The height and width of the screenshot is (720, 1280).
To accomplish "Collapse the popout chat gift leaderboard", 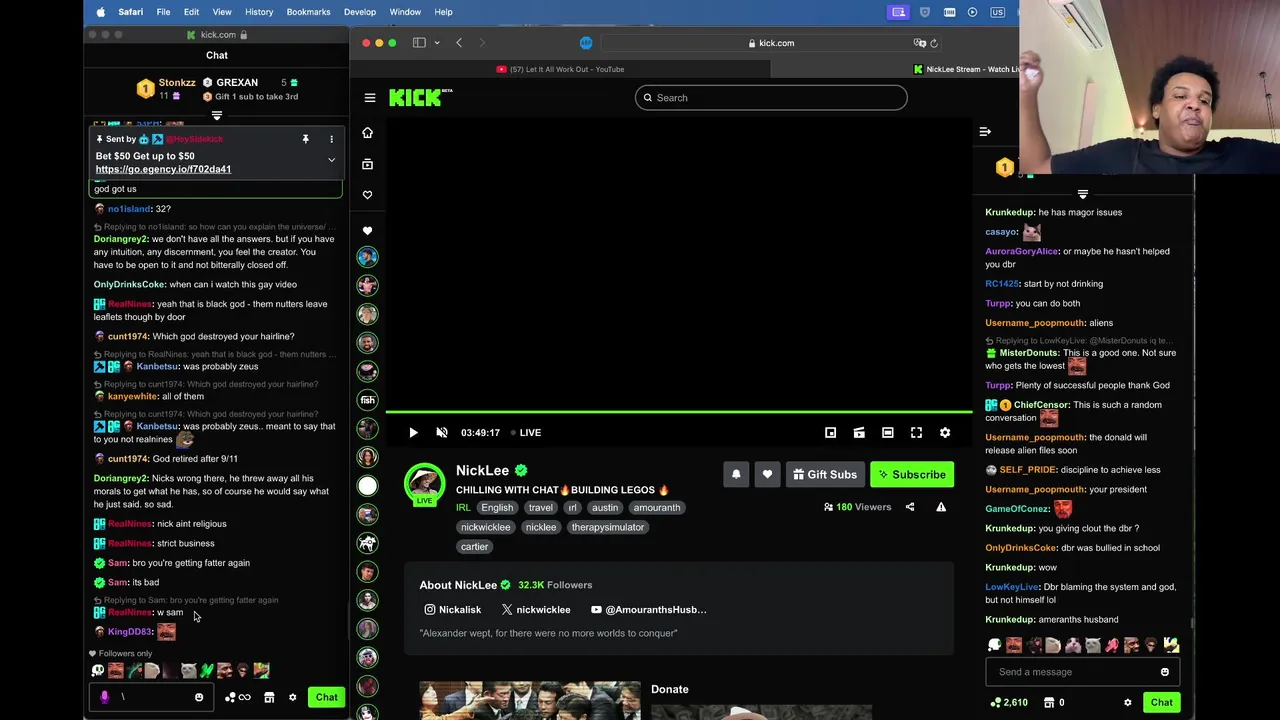I will point(217,116).
